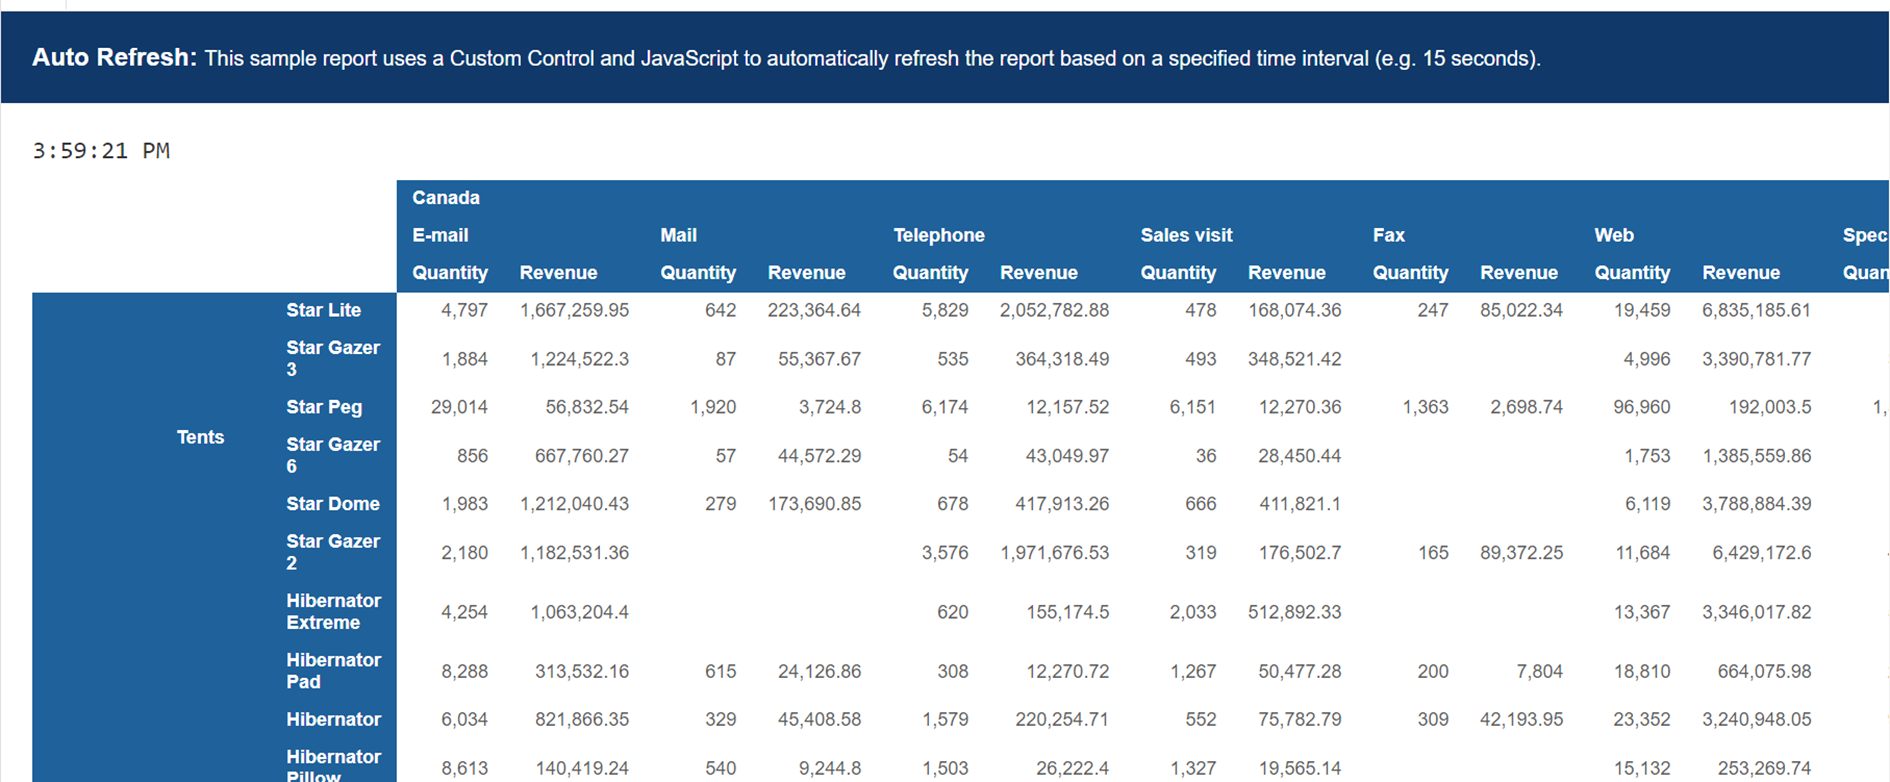The image size is (1890, 782).
Task: Select the value 7,804 in Hibernator Pad row
Action: click(x=1539, y=671)
